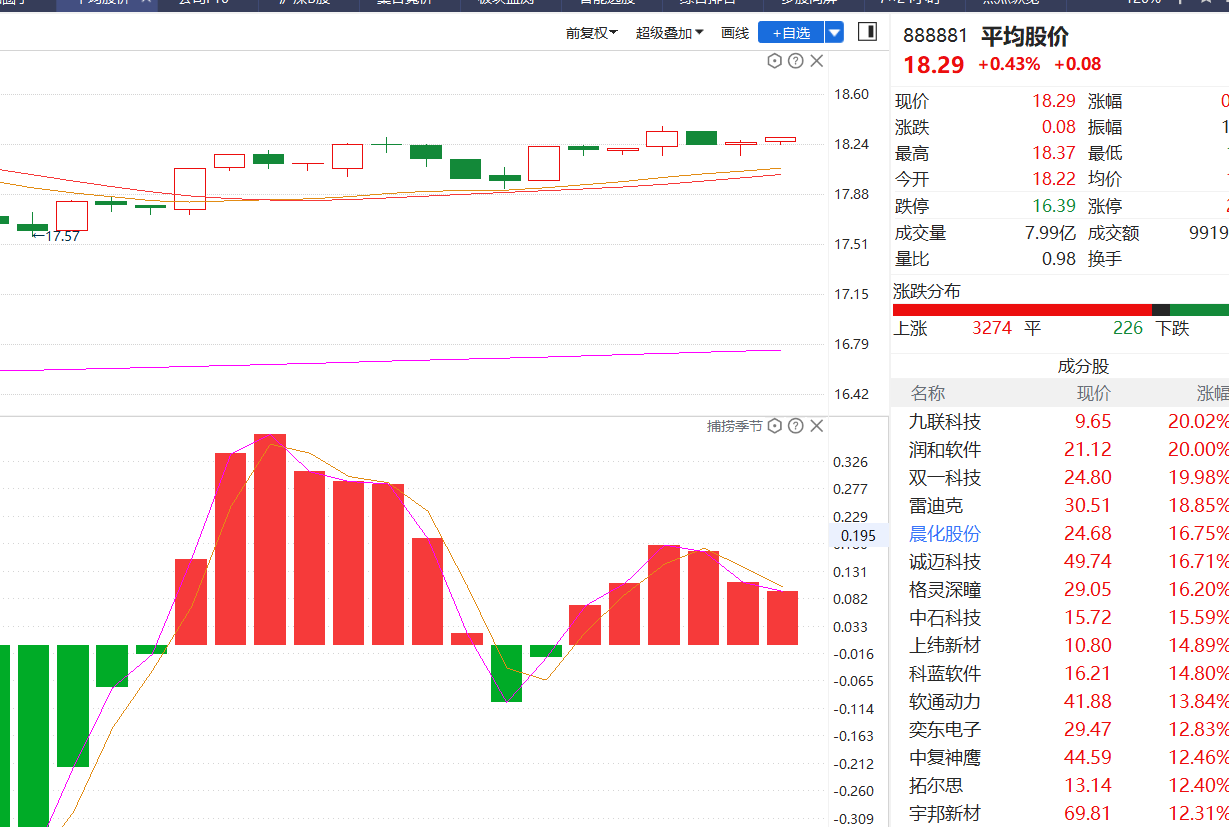
Task: Click the 成分股 section header
Action: [x=1084, y=366]
